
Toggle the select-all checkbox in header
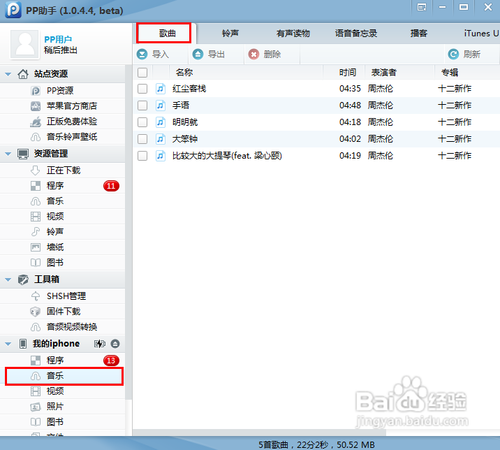pos(142,73)
